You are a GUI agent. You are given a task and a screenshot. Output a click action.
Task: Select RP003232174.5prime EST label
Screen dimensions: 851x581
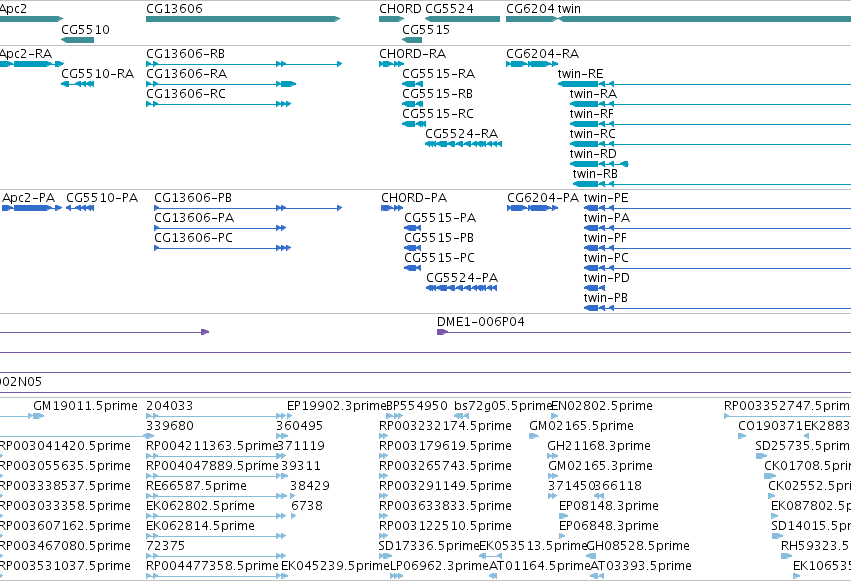point(446,426)
